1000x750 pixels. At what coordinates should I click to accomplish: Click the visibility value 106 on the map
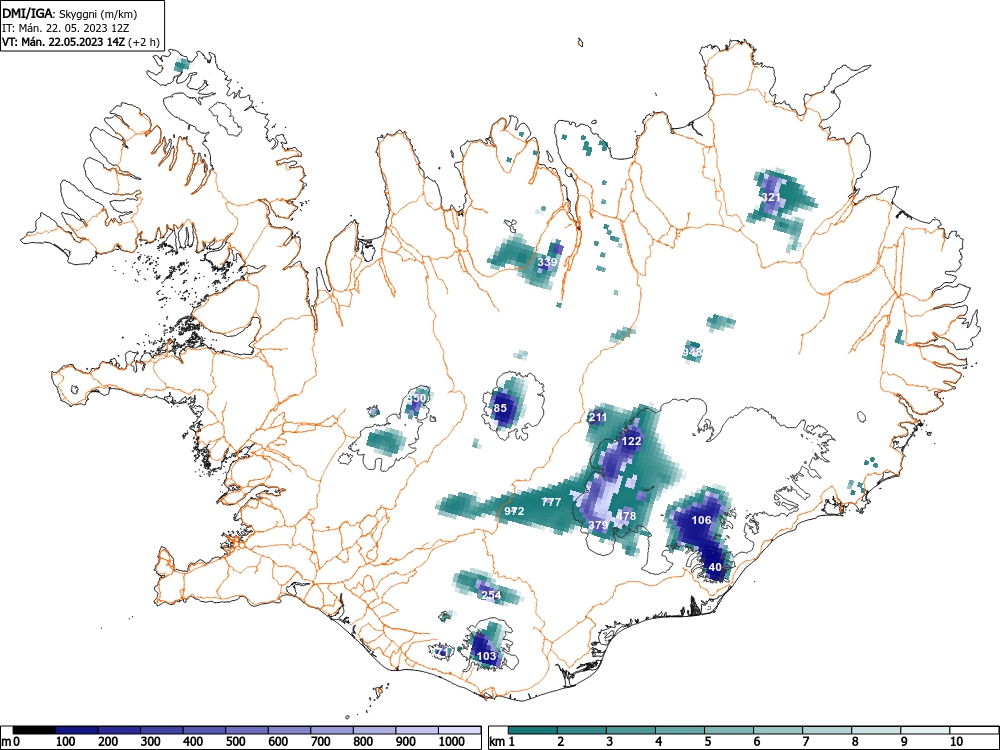point(702,520)
